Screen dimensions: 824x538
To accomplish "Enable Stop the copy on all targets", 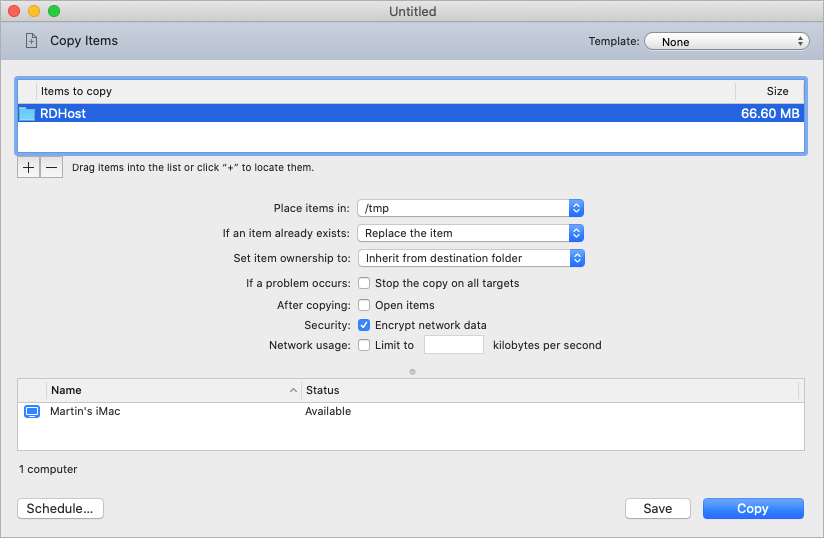I will click(365, 283).
